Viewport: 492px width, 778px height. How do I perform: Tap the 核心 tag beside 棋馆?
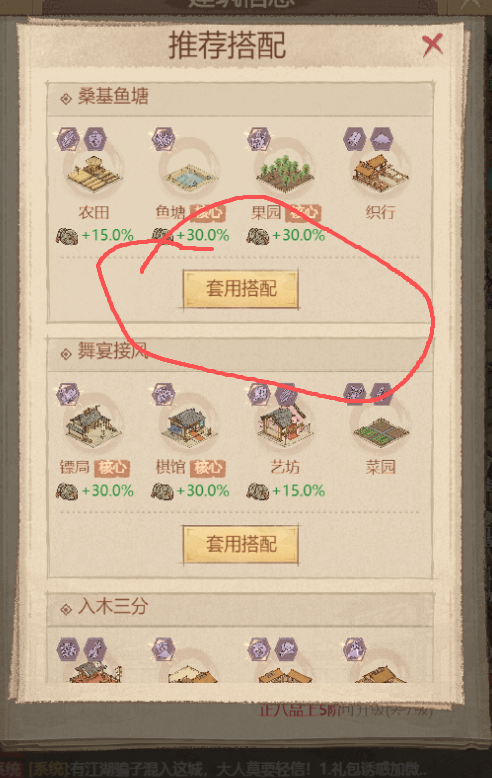(207, 467)
